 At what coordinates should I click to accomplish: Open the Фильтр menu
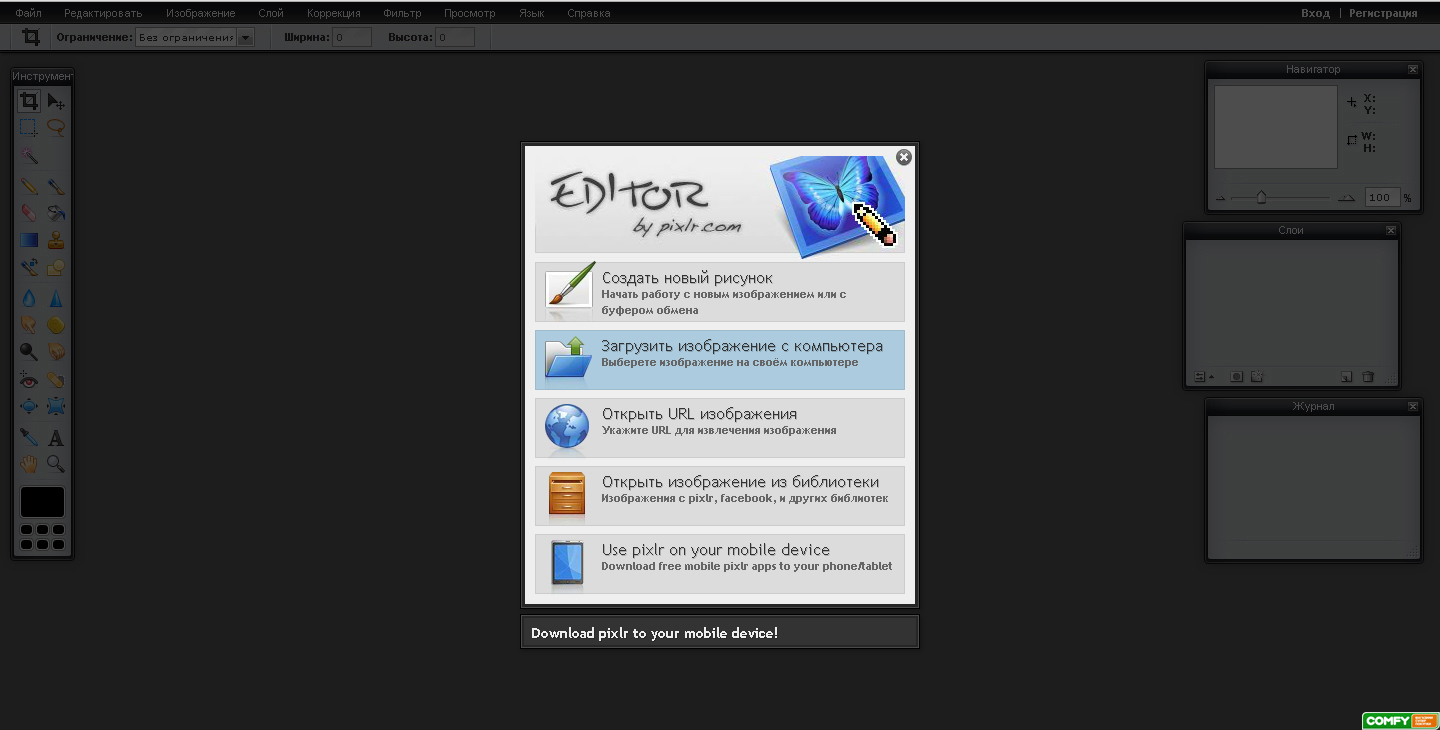coord(402,13)
